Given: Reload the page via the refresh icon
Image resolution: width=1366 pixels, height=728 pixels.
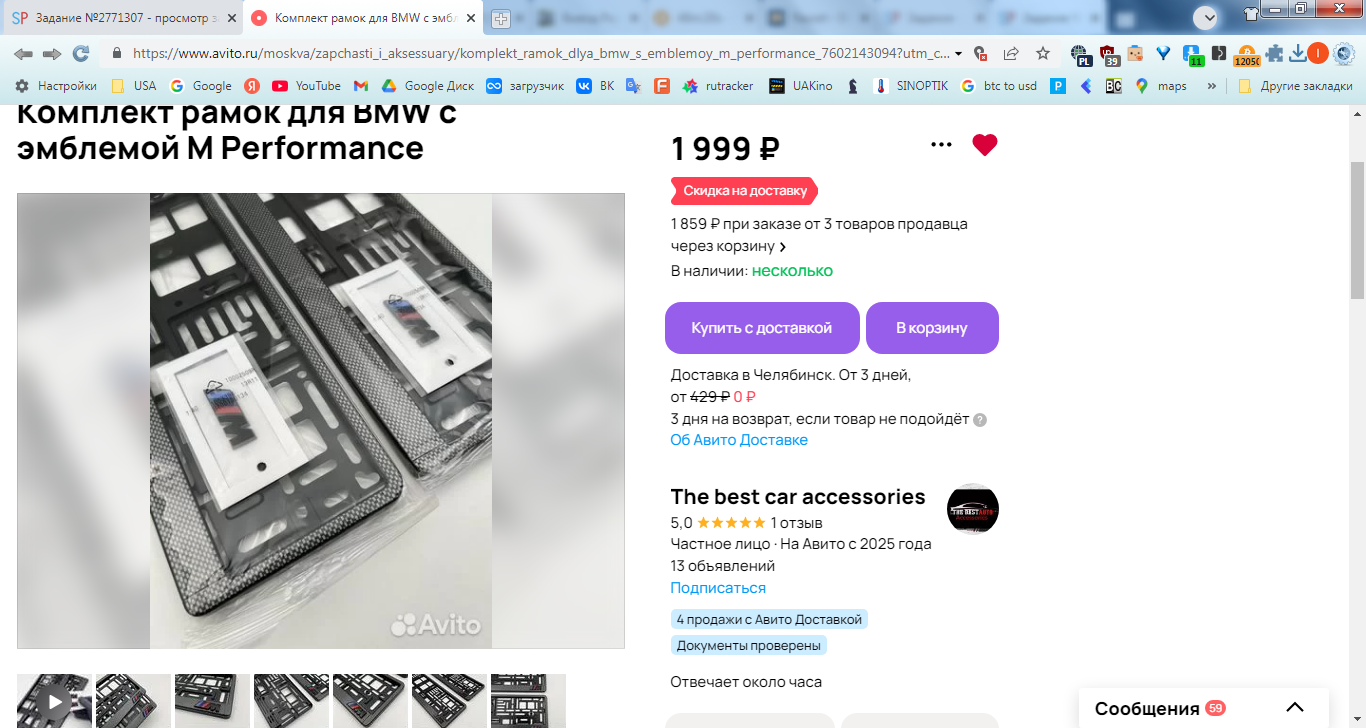Looking at the screenshot, I should [x=81, y=54].
